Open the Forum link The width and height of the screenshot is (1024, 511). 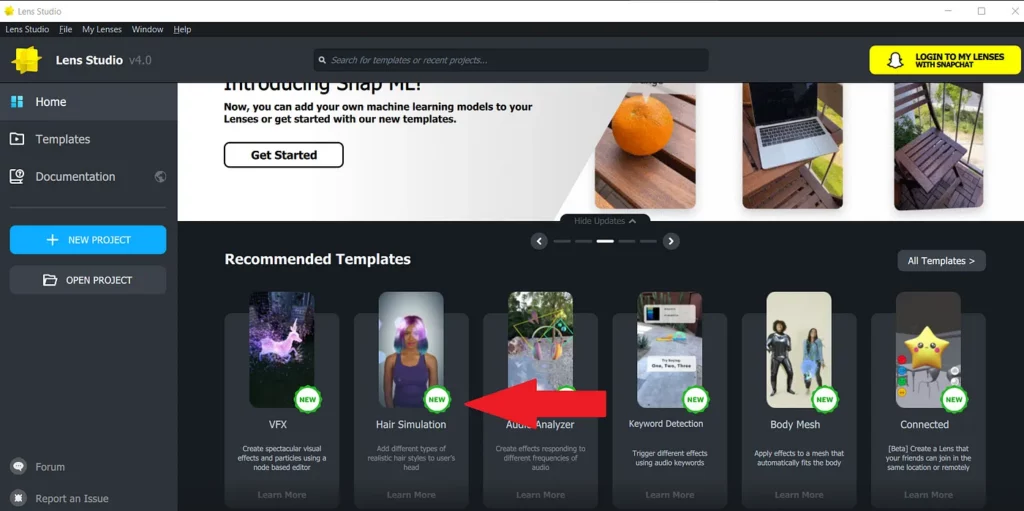tap(50, 467)
